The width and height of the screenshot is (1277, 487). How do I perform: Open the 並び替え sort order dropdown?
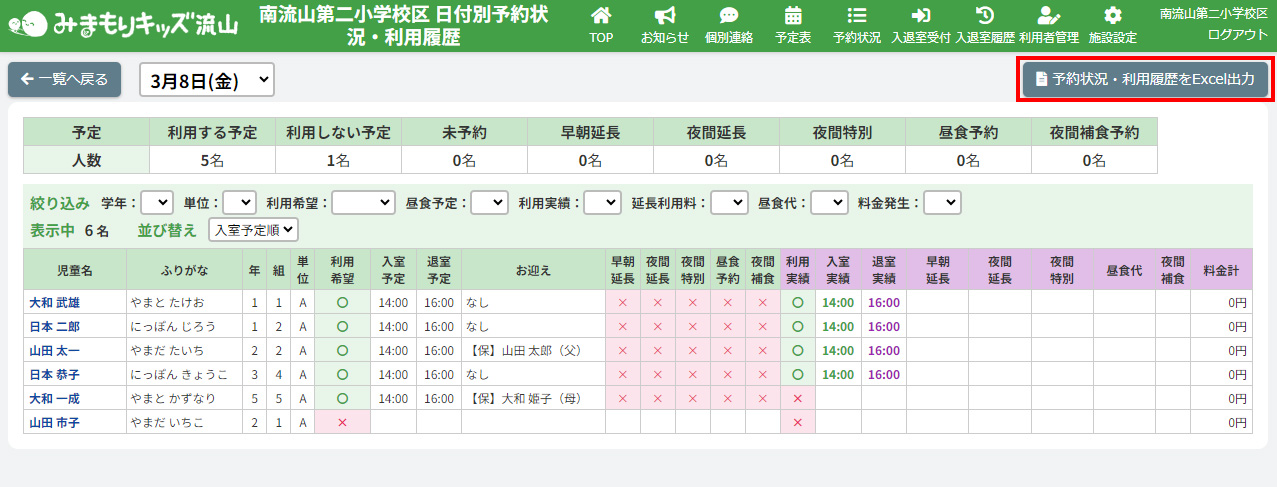(x=253, y=230)
